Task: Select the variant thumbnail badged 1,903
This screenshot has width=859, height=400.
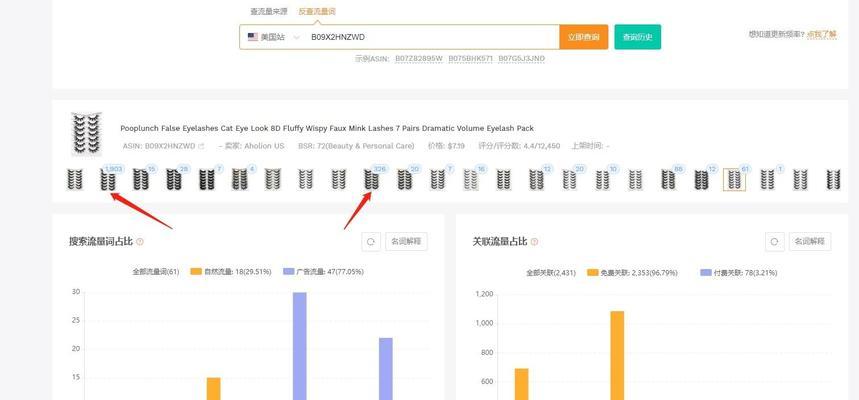Action: tap(108, 179)
